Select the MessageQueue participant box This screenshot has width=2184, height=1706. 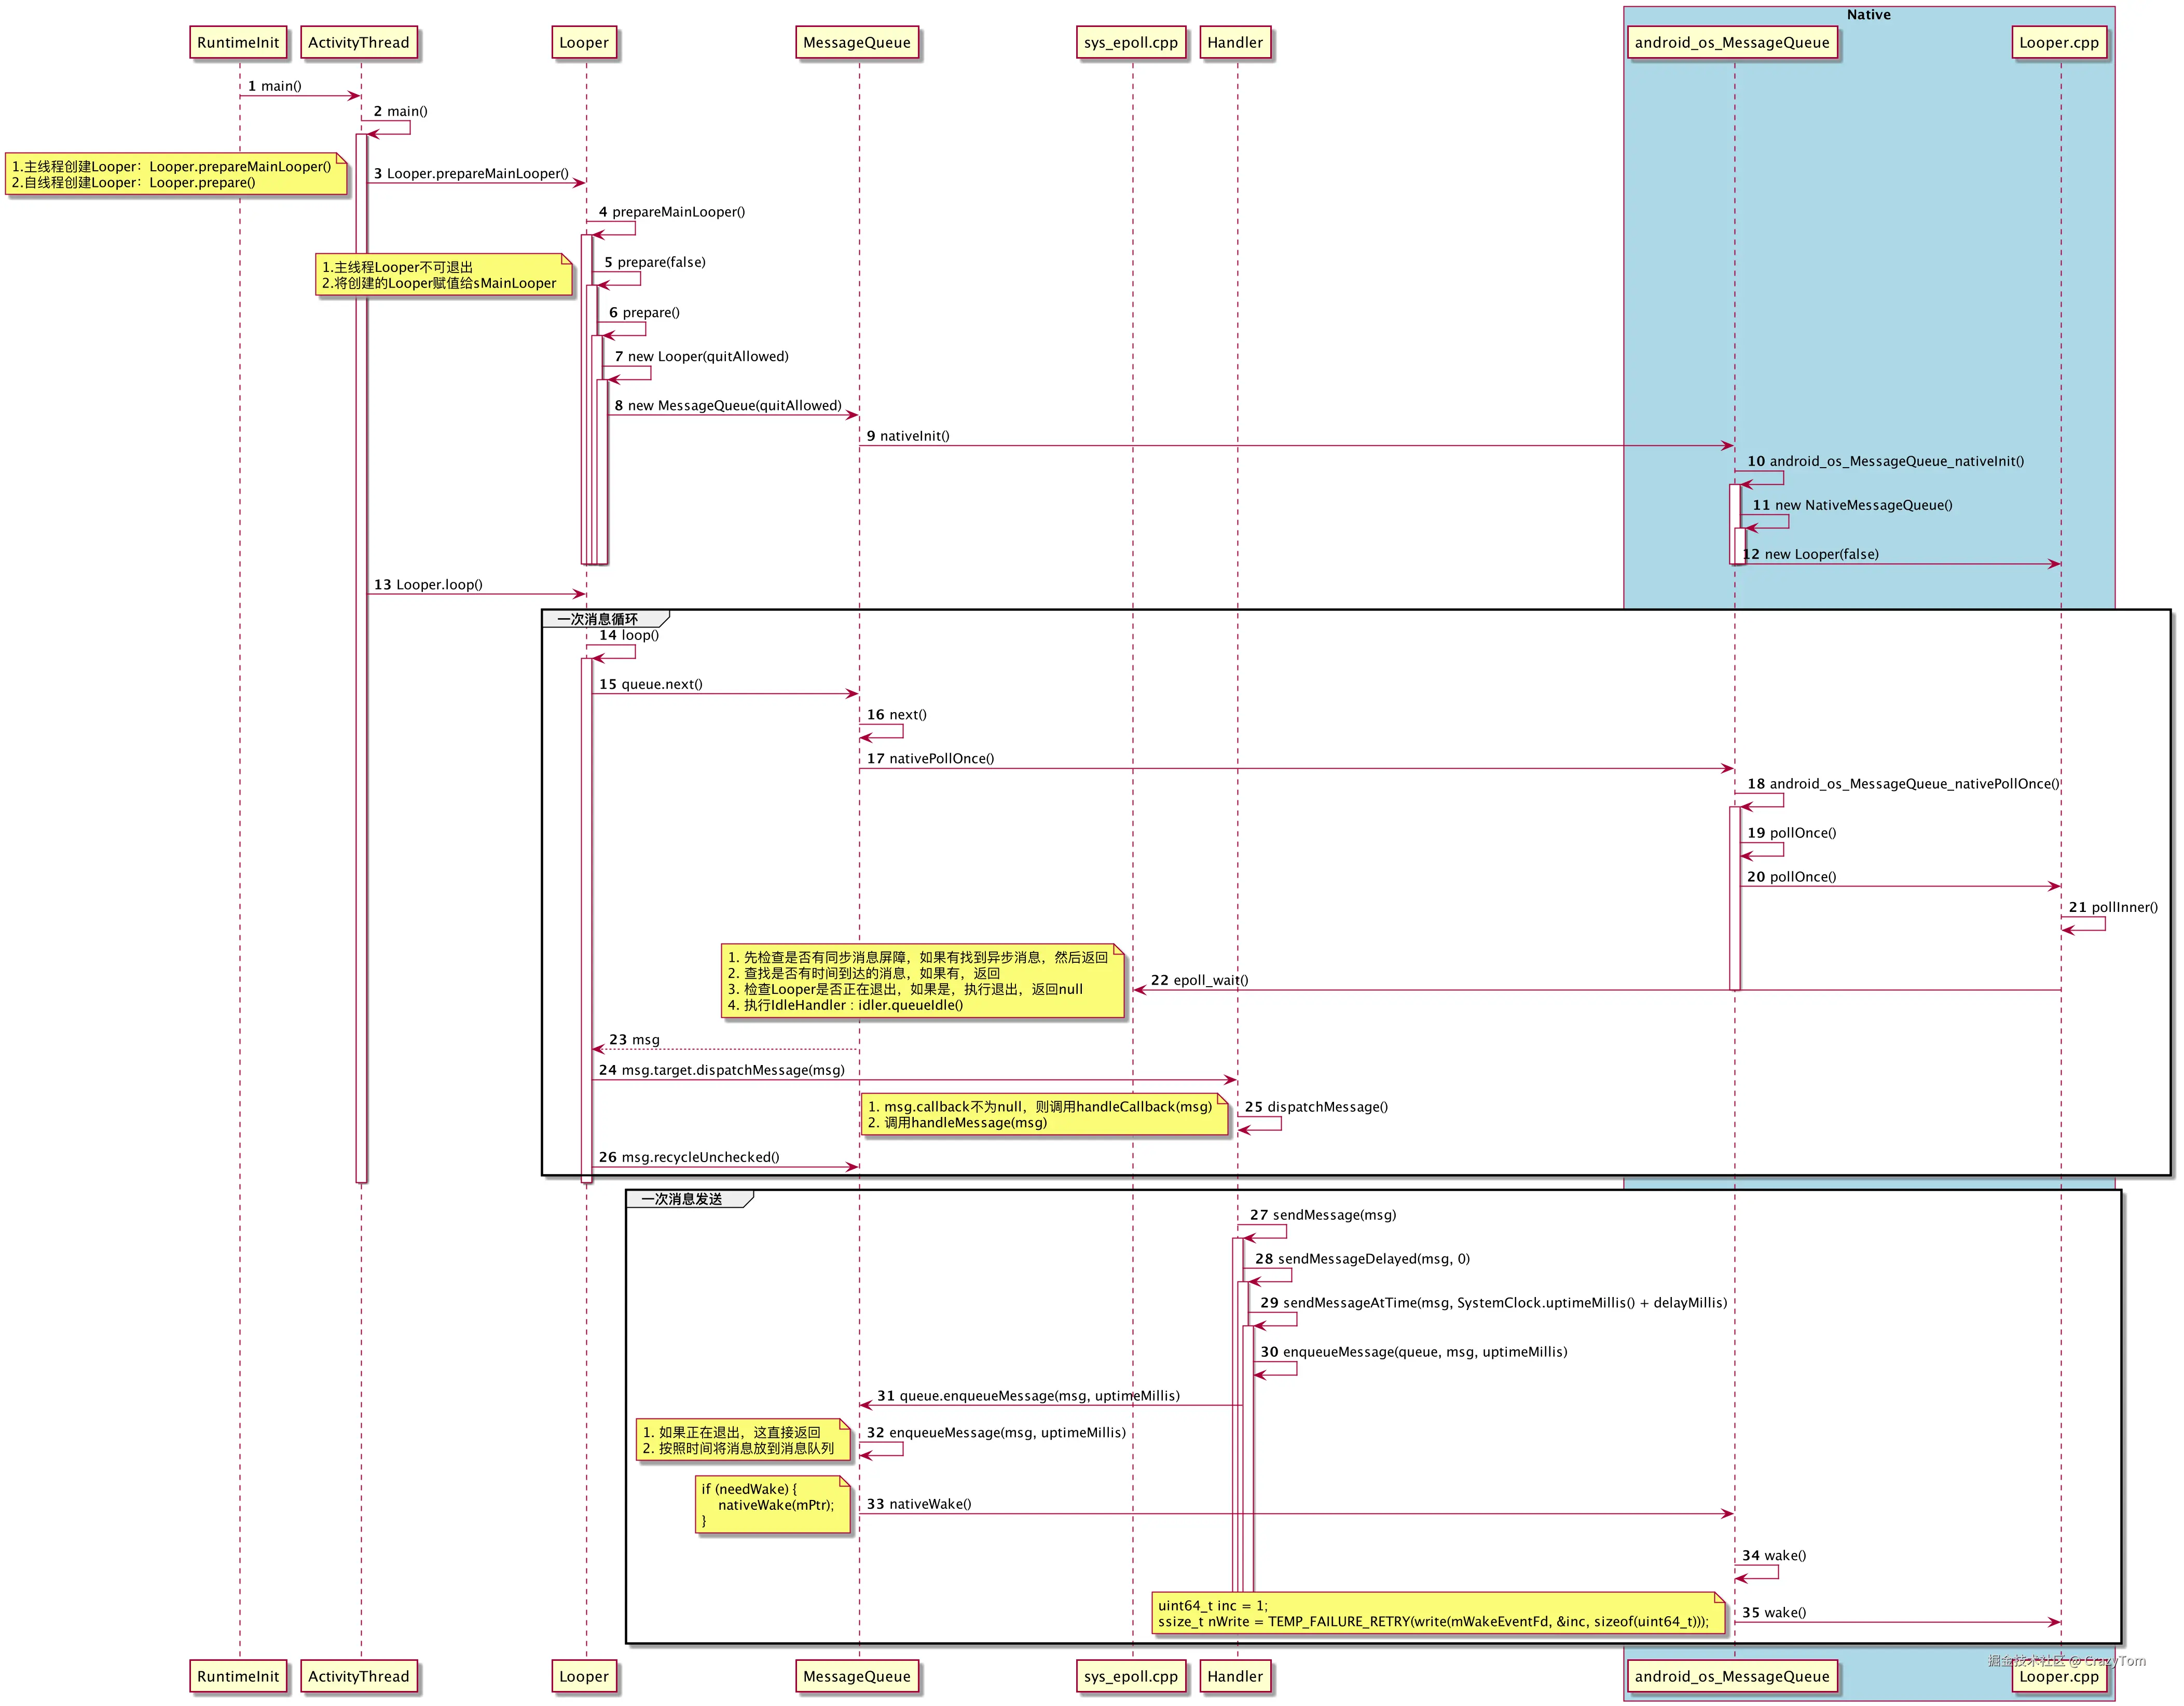858,43
